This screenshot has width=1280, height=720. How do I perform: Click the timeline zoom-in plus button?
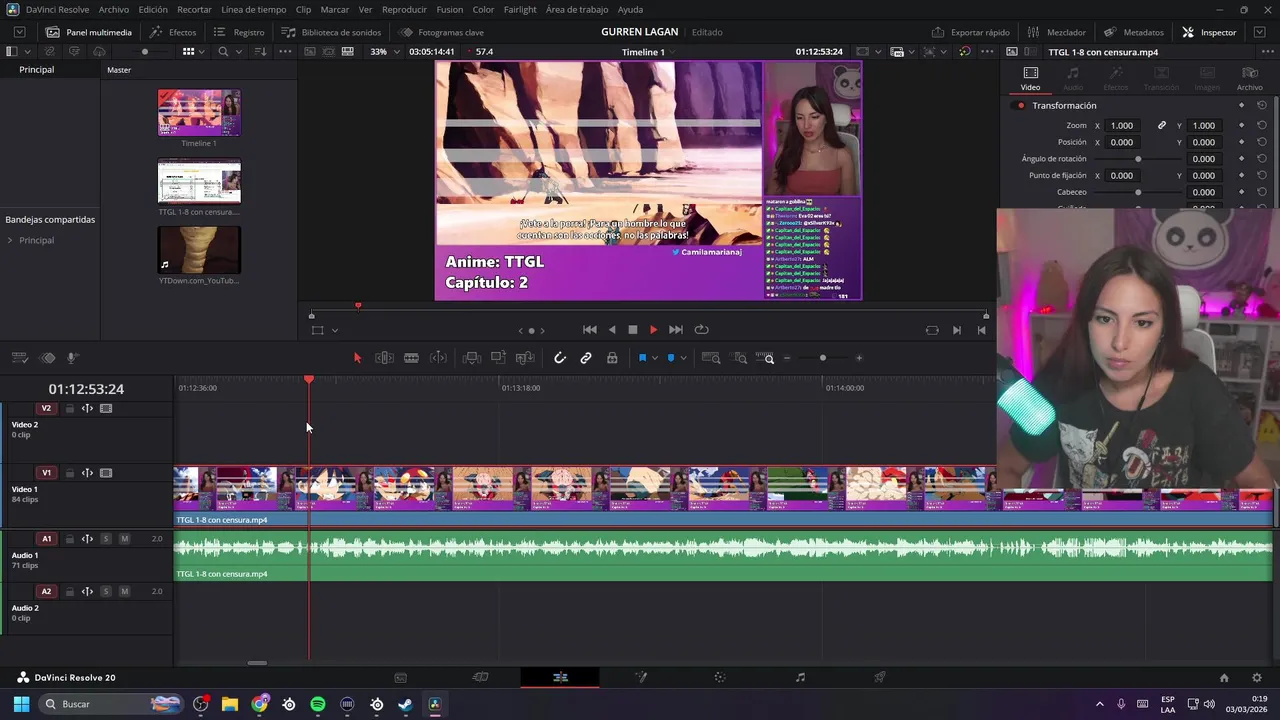tap(859, 358)
